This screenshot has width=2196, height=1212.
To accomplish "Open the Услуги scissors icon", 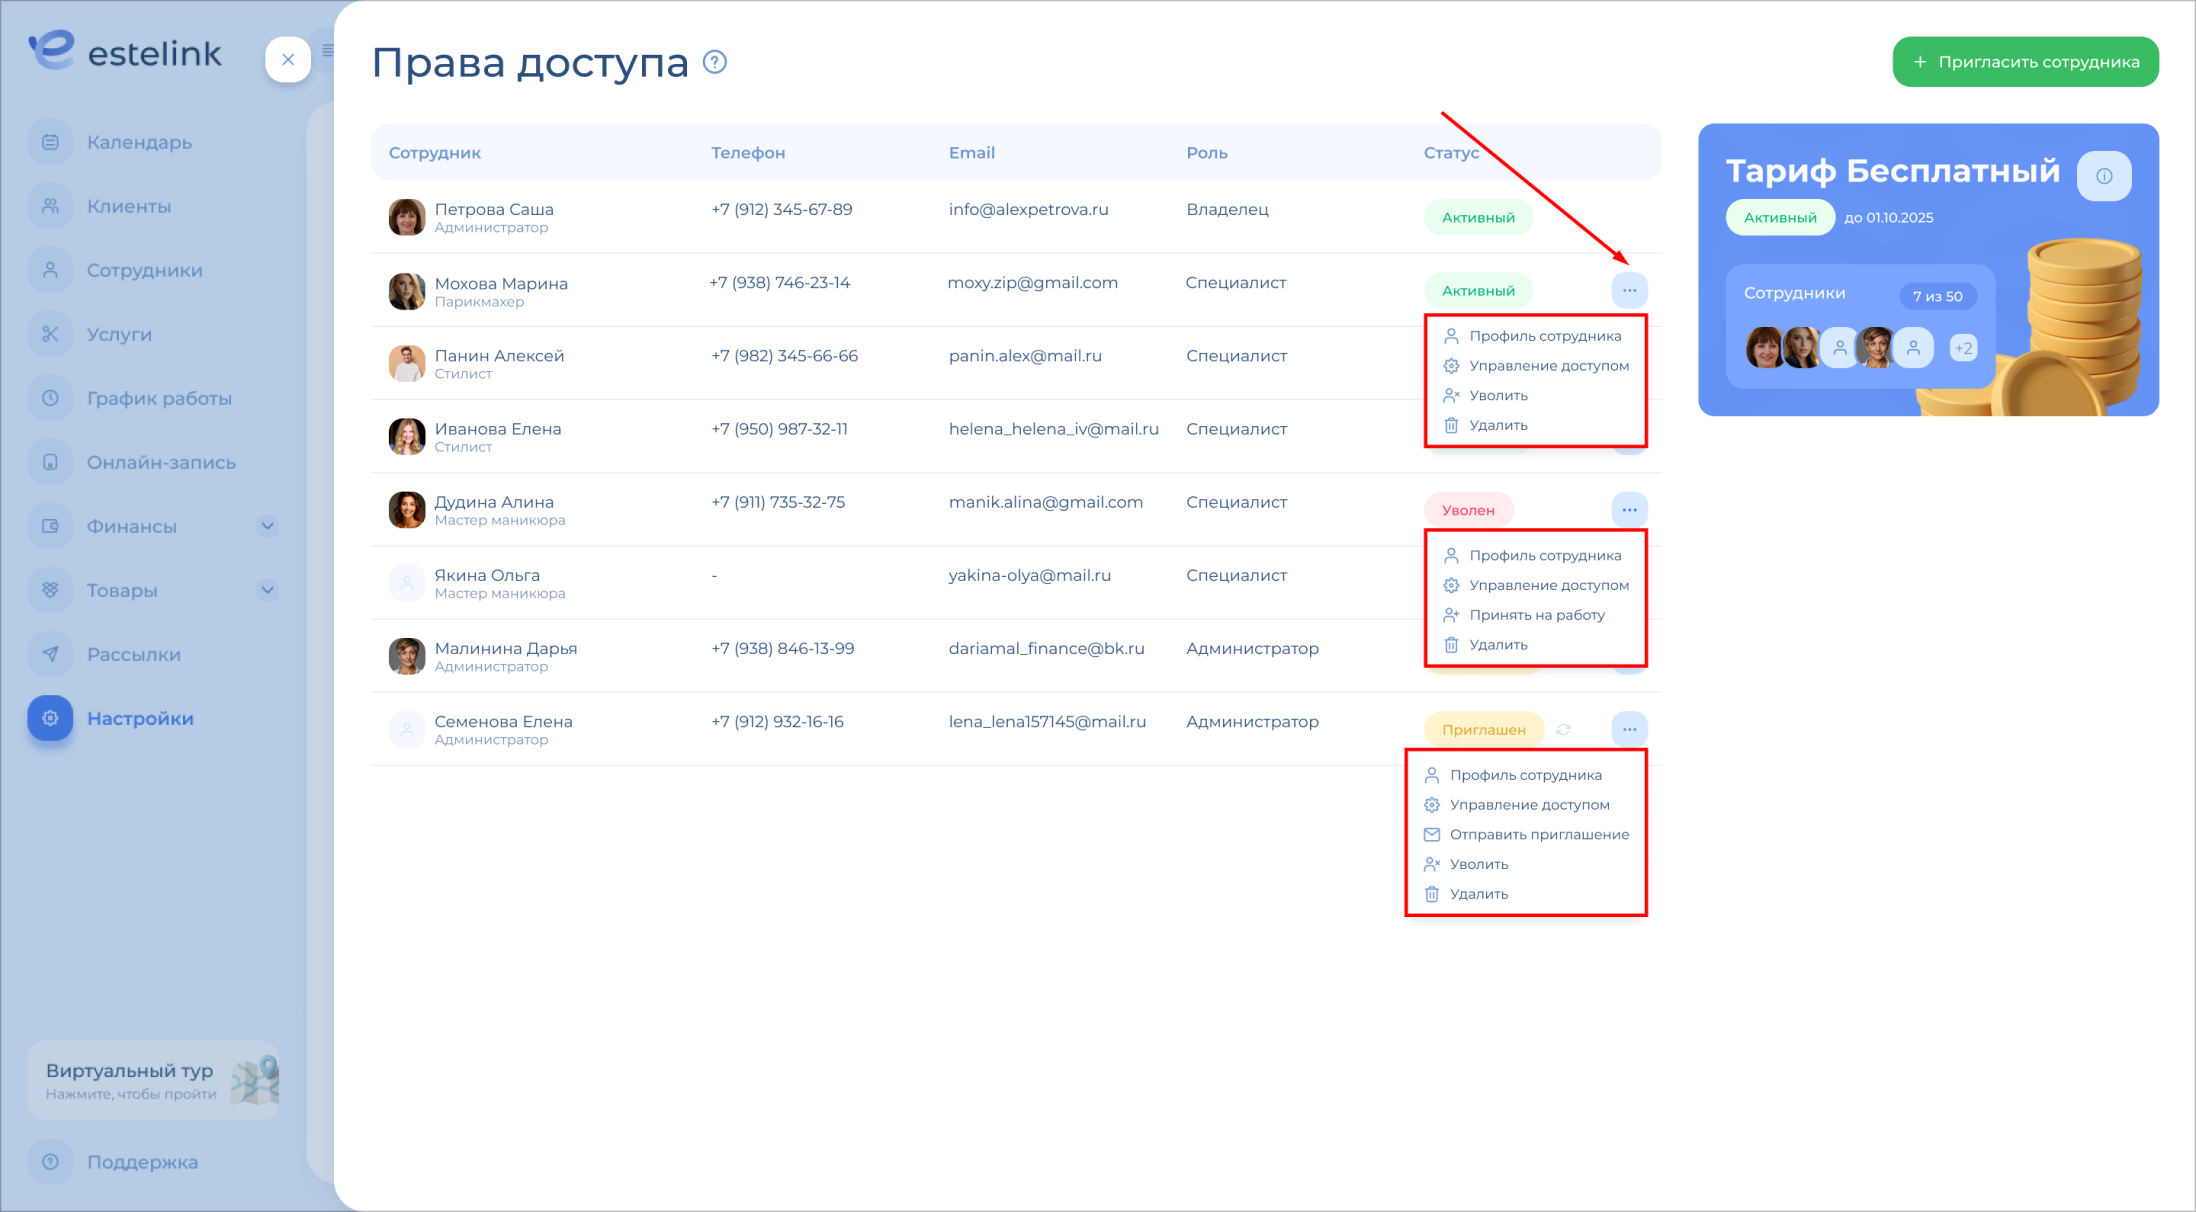I will coord(50,334).
